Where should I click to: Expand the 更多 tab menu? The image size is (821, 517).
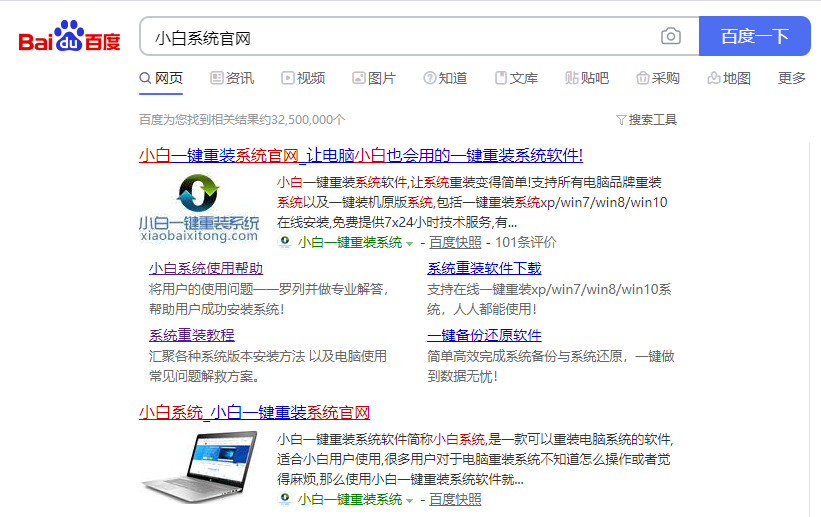791,78
